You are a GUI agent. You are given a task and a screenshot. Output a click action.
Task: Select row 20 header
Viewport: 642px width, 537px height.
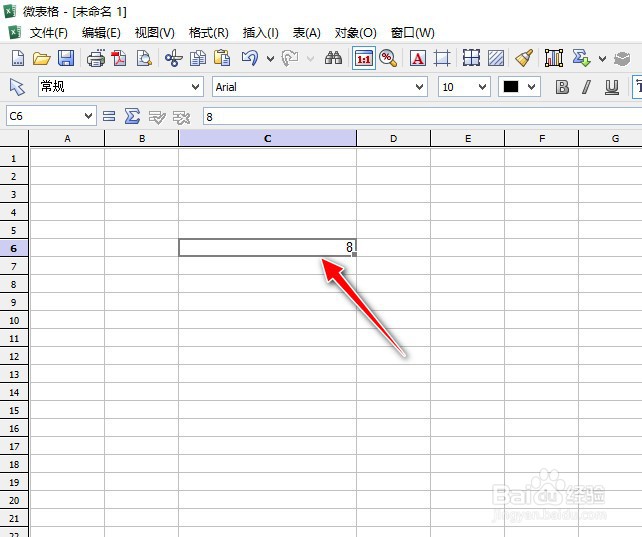click(x=14, y=500)
